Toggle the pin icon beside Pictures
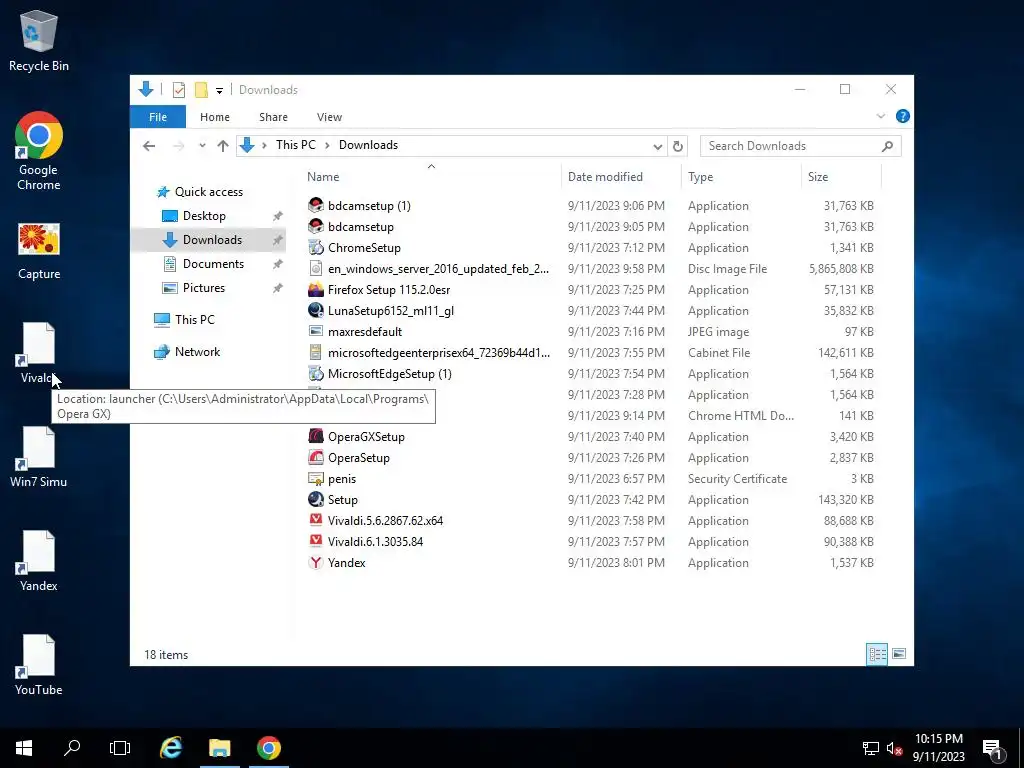The width and height of the screenshot is (1024, 768). (x=278, y=288)
